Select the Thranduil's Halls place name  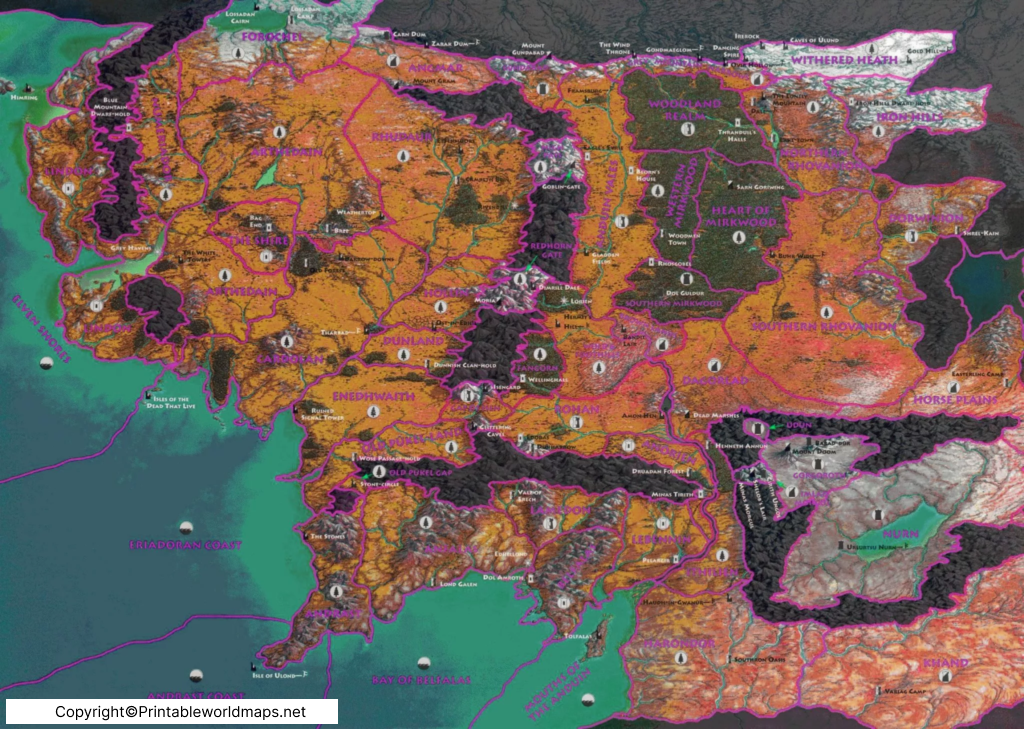(737, 135)
